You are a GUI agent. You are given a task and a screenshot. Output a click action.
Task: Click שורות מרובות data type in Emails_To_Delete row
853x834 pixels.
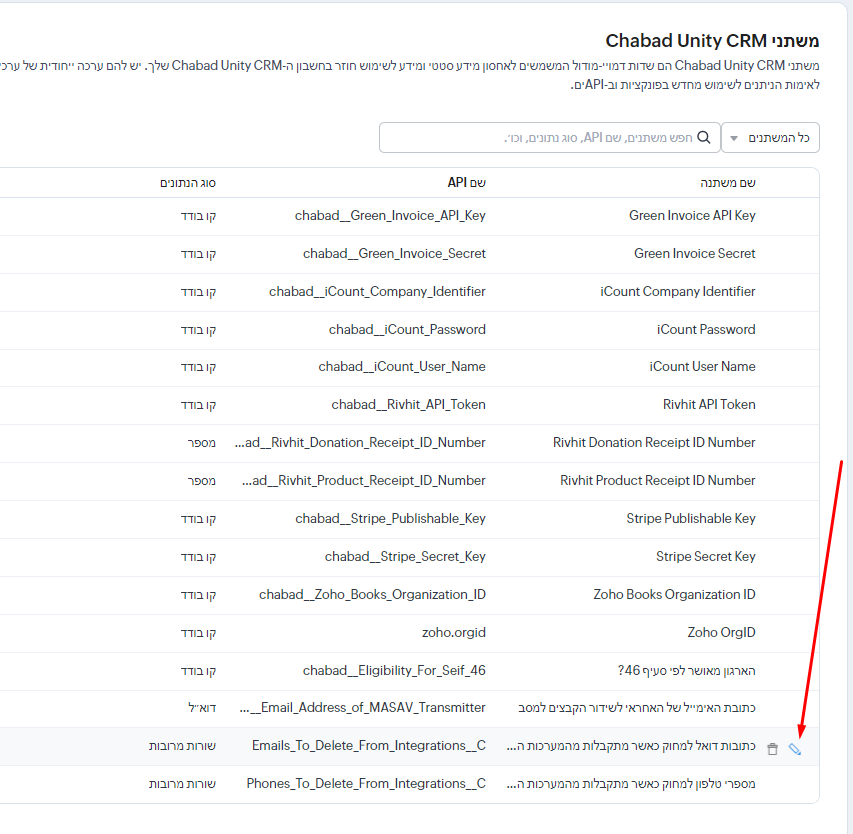click(182, 746)
